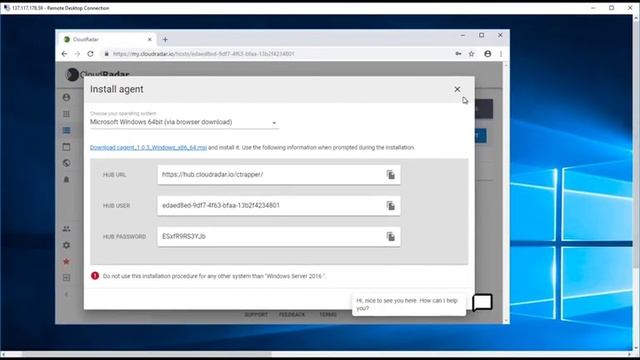Click the HUB USER text field

(x=279, y=206)
